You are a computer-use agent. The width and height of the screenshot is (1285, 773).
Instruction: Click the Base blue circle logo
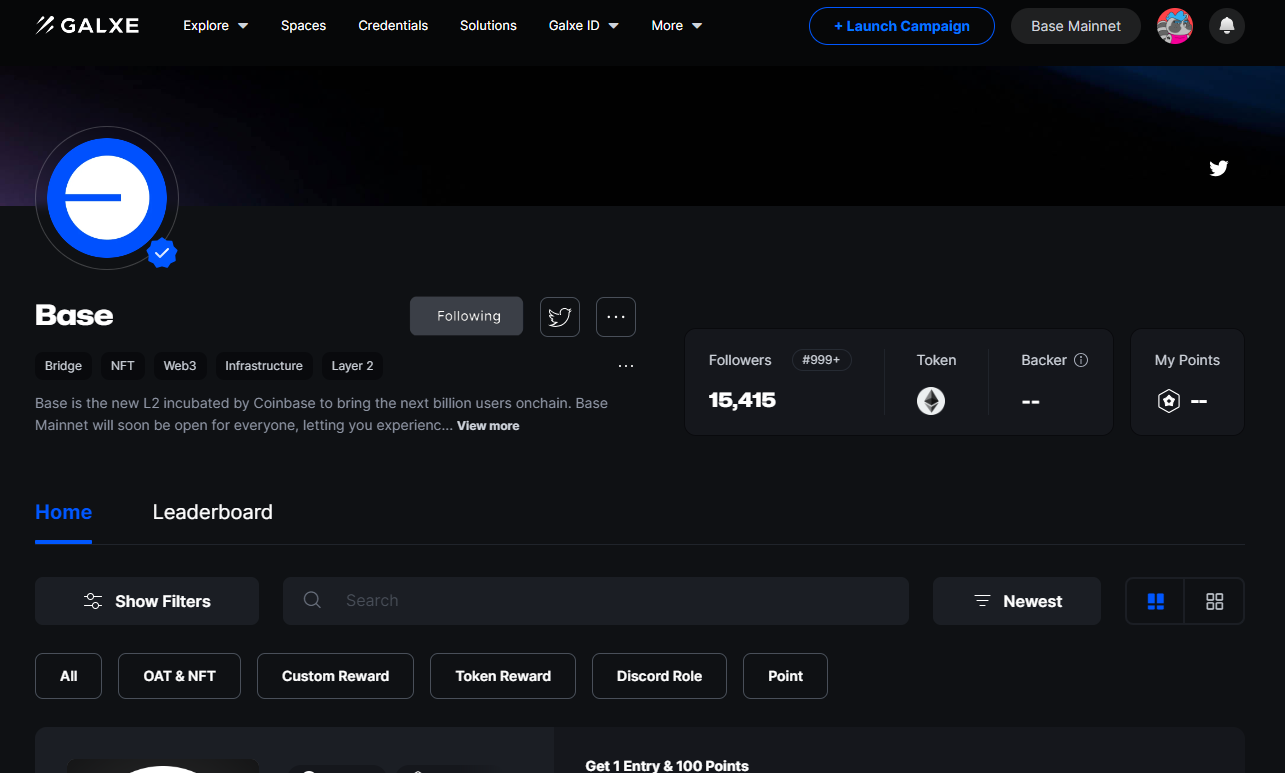[107, 198]
